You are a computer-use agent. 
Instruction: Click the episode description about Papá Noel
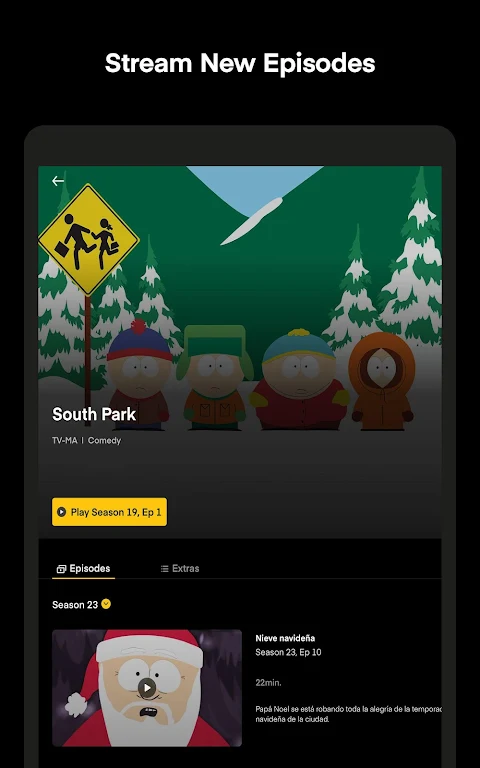click(x=348, y=714)
